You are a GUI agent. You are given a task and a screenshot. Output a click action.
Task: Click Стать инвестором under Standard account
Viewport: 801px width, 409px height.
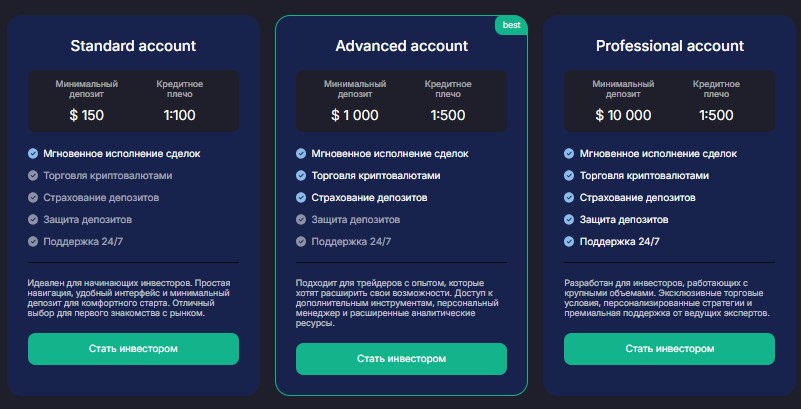[x=133, y=349]
